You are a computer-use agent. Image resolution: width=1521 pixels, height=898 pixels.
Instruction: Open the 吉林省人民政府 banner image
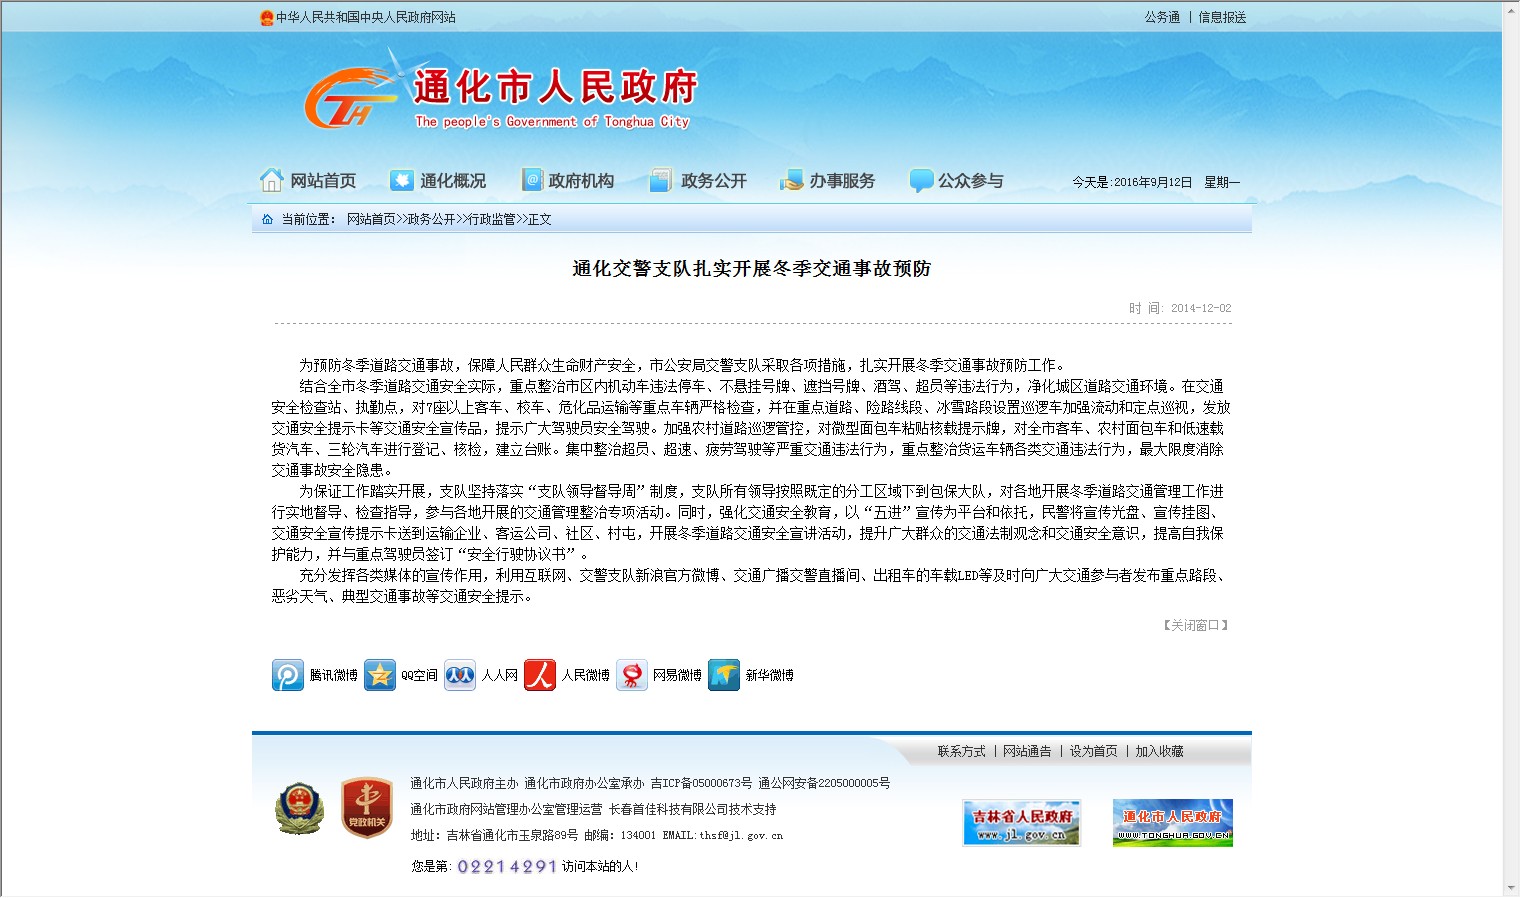tap(1021, 823)
